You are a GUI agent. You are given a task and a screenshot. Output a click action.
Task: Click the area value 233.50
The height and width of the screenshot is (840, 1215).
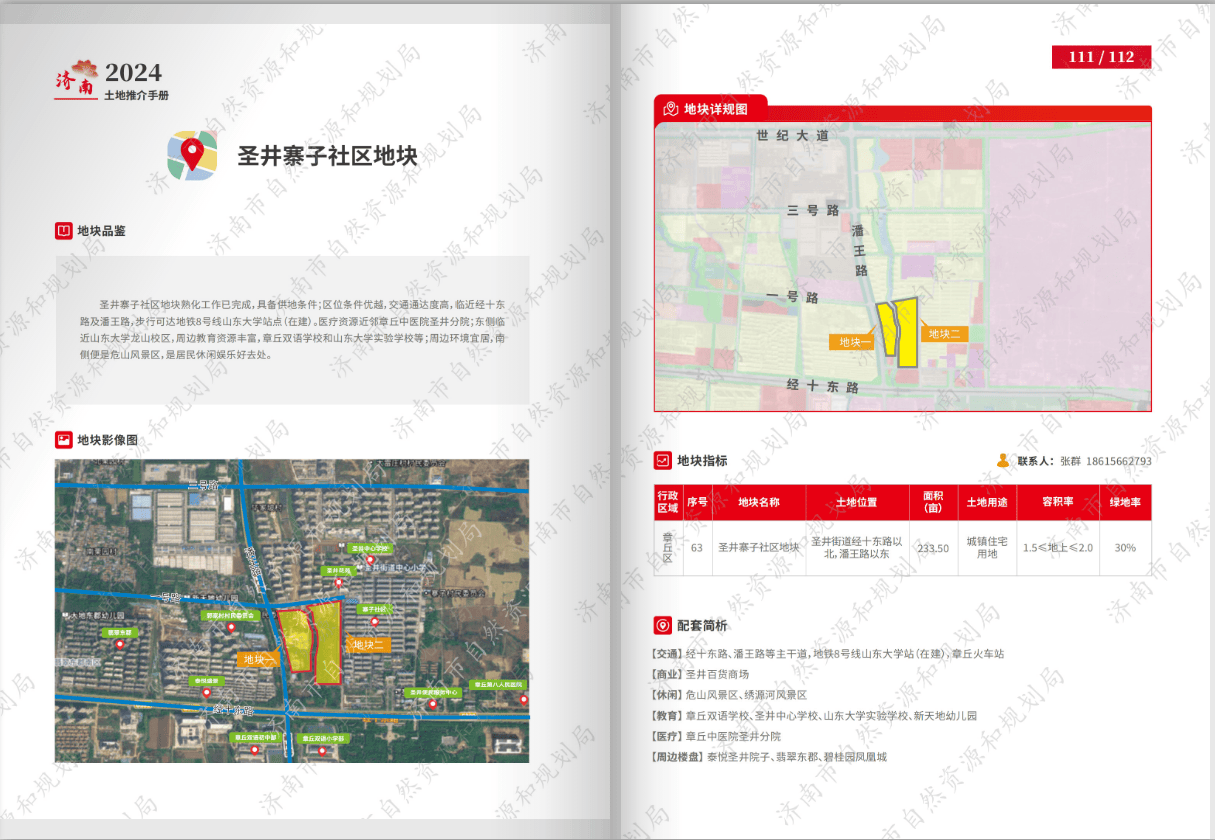point(933,548)
